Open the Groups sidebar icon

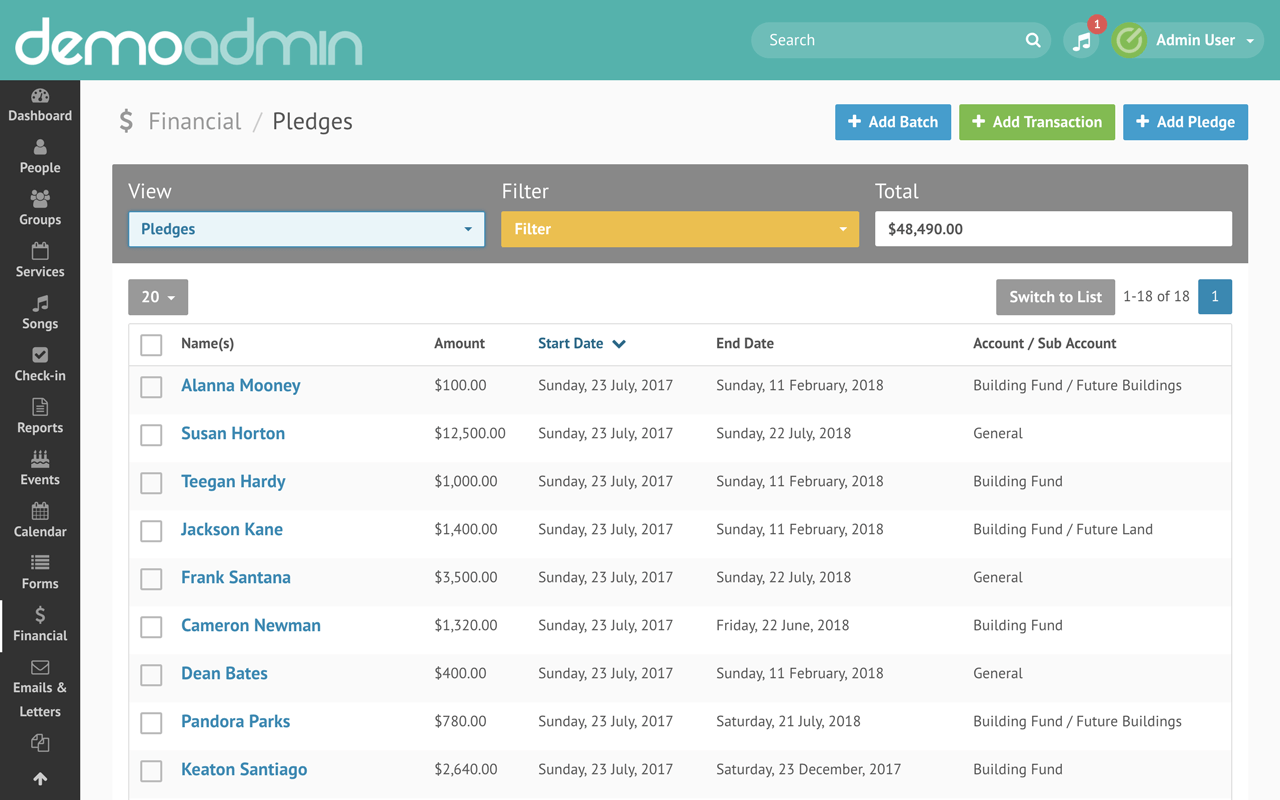(40, 199)
